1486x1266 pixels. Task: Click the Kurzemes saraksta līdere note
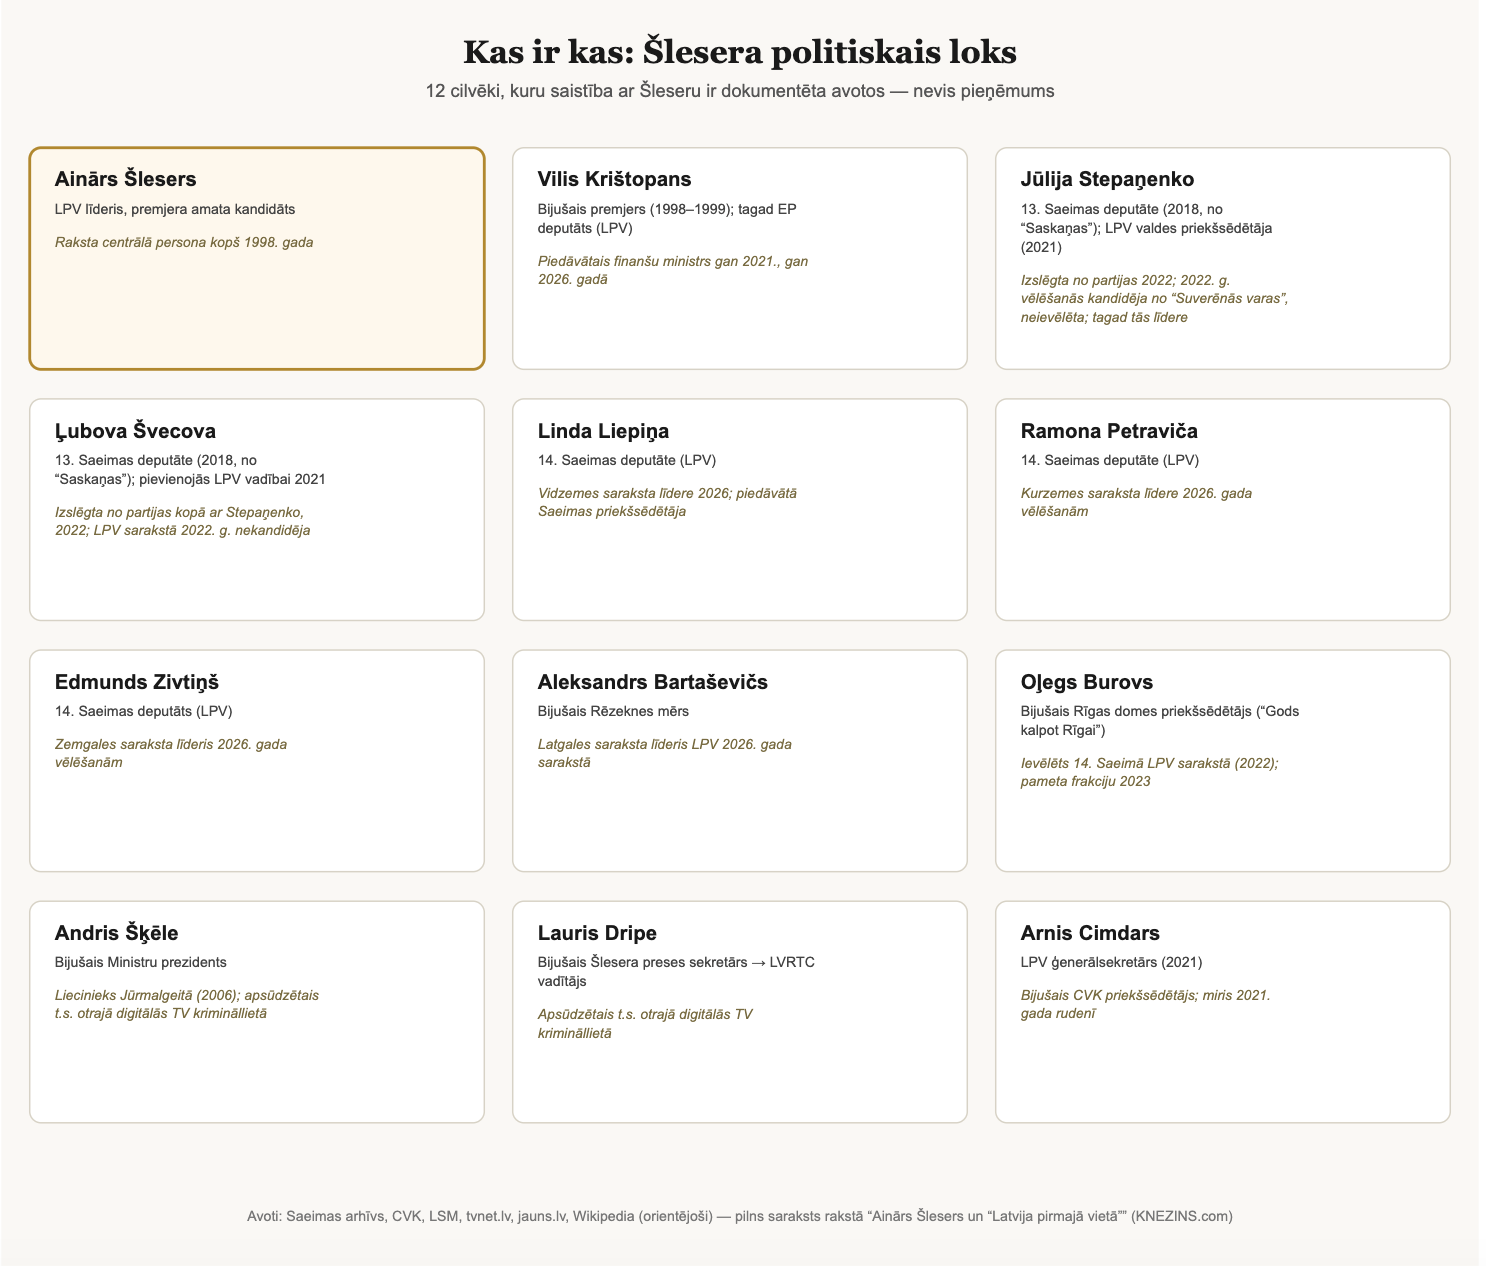click(x=1136, y=502)
